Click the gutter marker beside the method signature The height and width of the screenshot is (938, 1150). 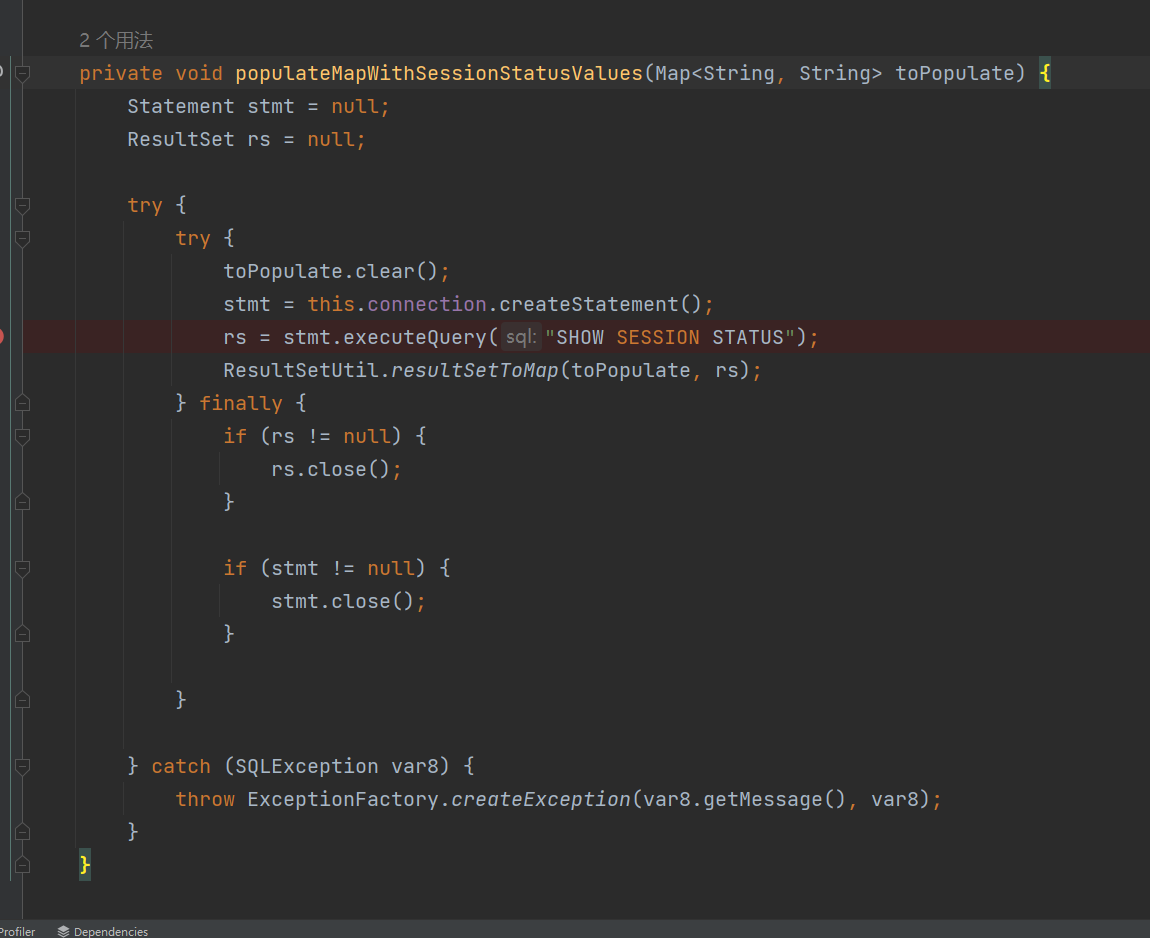tap(3, 73)
